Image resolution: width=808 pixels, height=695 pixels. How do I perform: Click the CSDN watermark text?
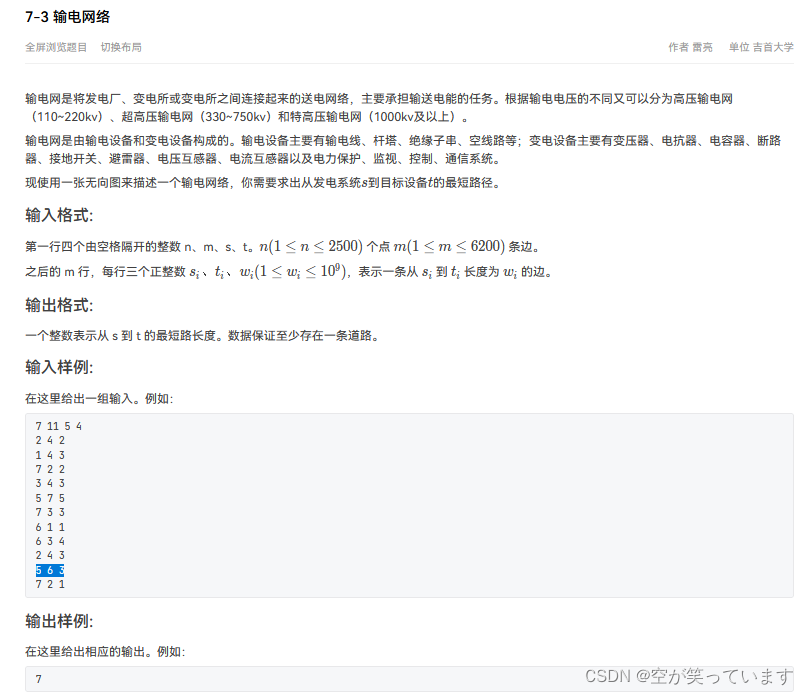(693, 676)
